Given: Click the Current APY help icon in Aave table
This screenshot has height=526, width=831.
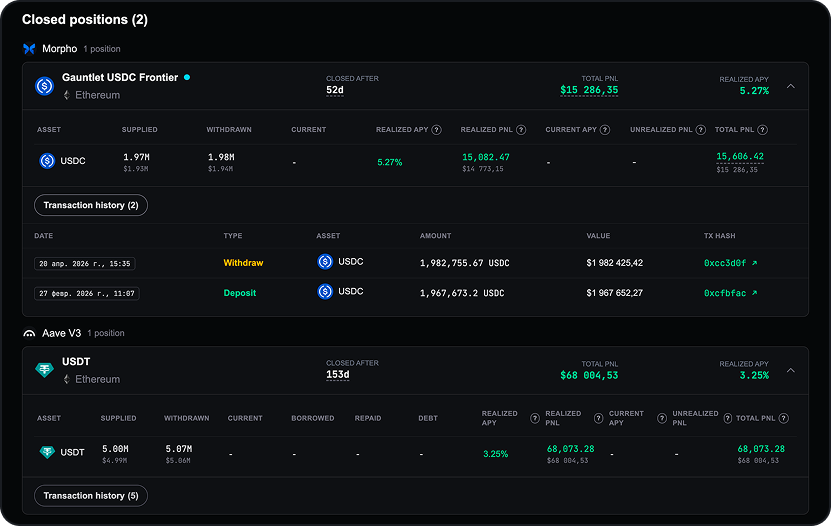Looking at the screenshot, I should coord(662,418).
